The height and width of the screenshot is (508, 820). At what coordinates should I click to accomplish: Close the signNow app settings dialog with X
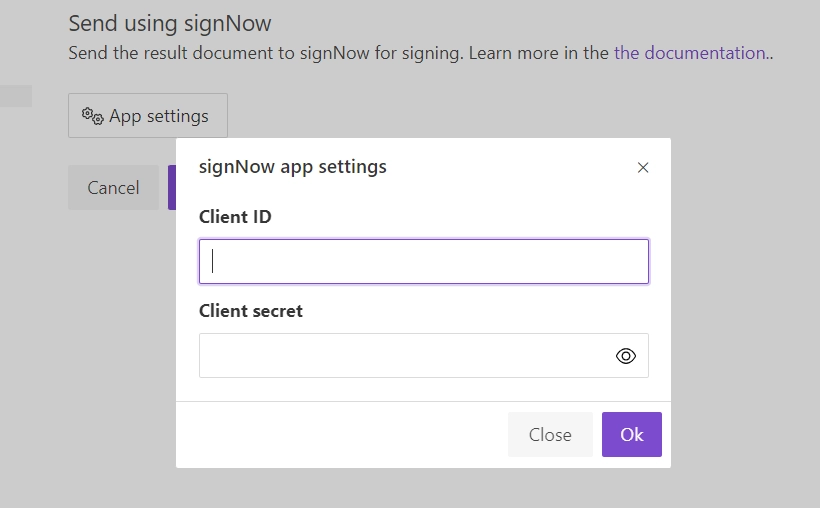[x=643, y=167]
